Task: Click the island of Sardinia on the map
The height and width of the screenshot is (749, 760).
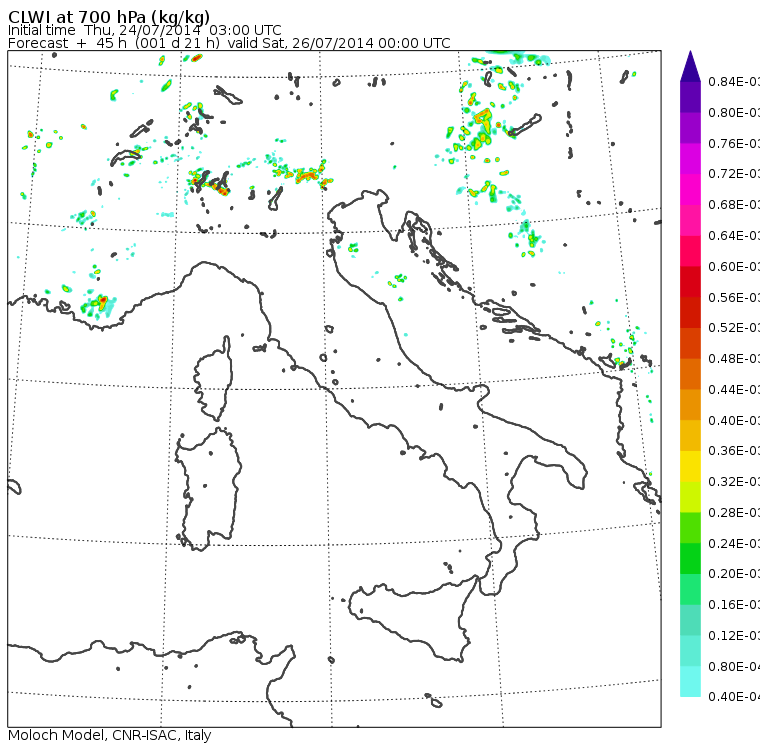Action: point(208,490)
